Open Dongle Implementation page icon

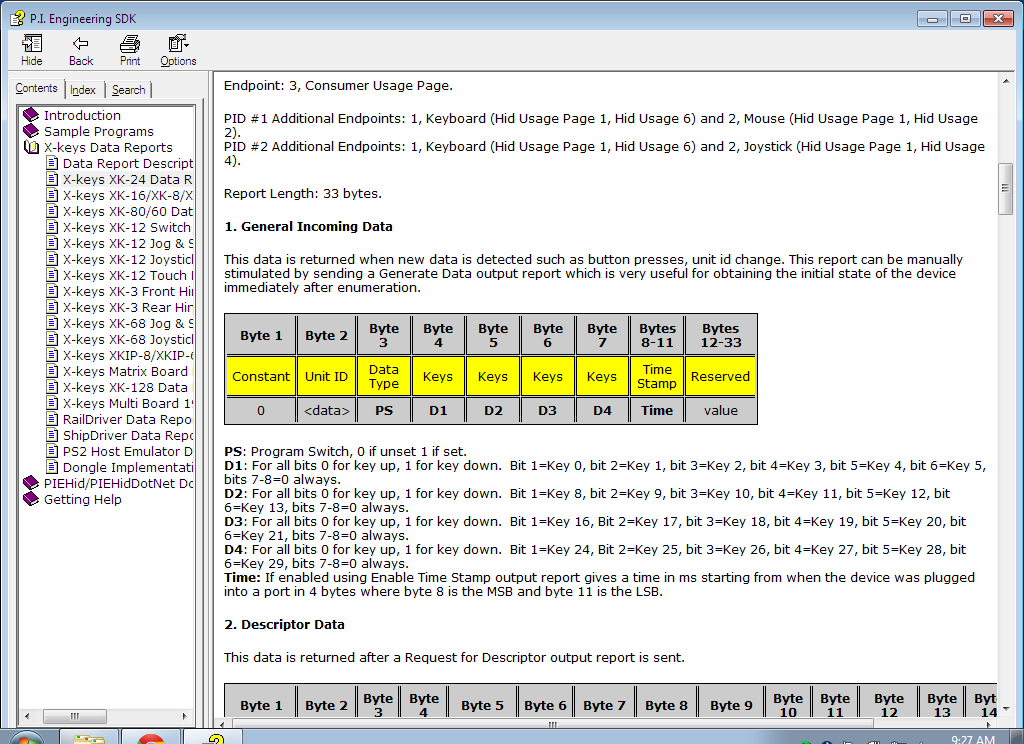pyautogui.click(x=53, y=467)
